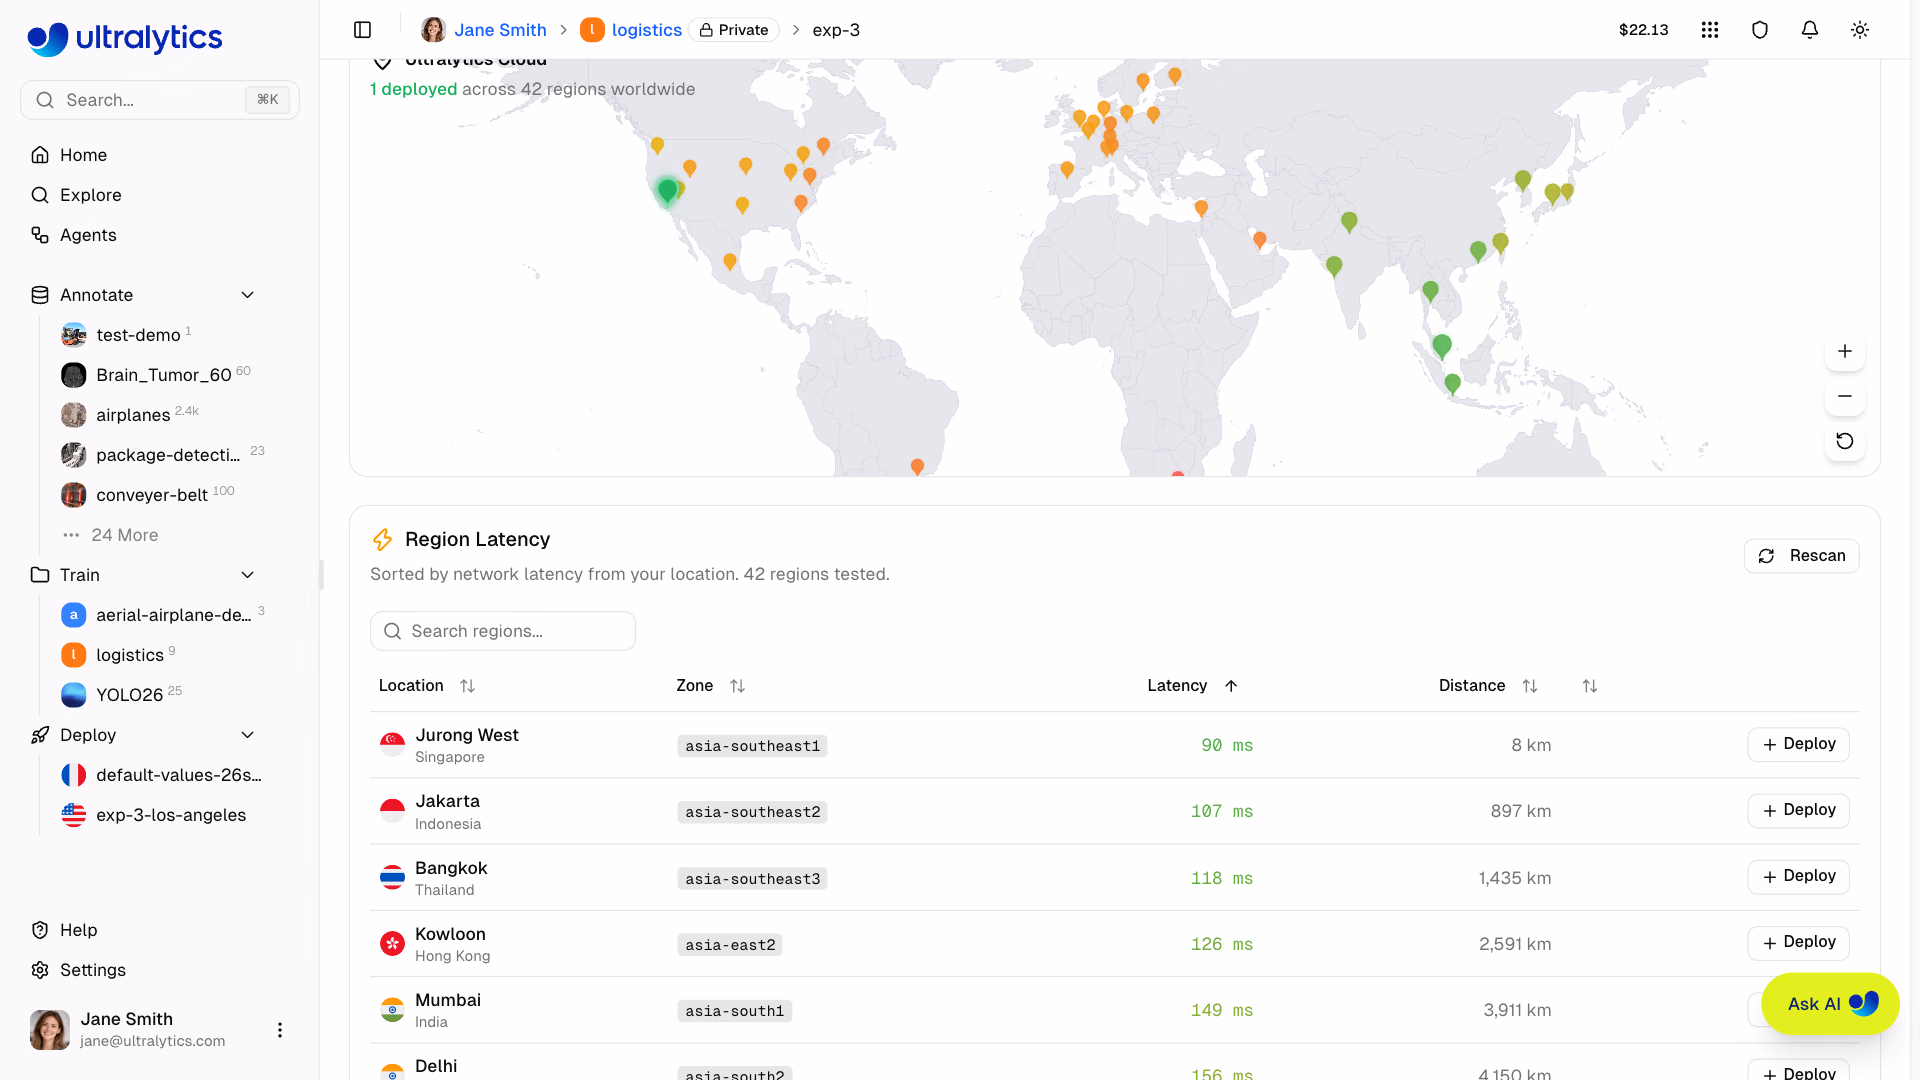Collapse the Train section chevron
1920x1080 pixels.
click(248, 575)
